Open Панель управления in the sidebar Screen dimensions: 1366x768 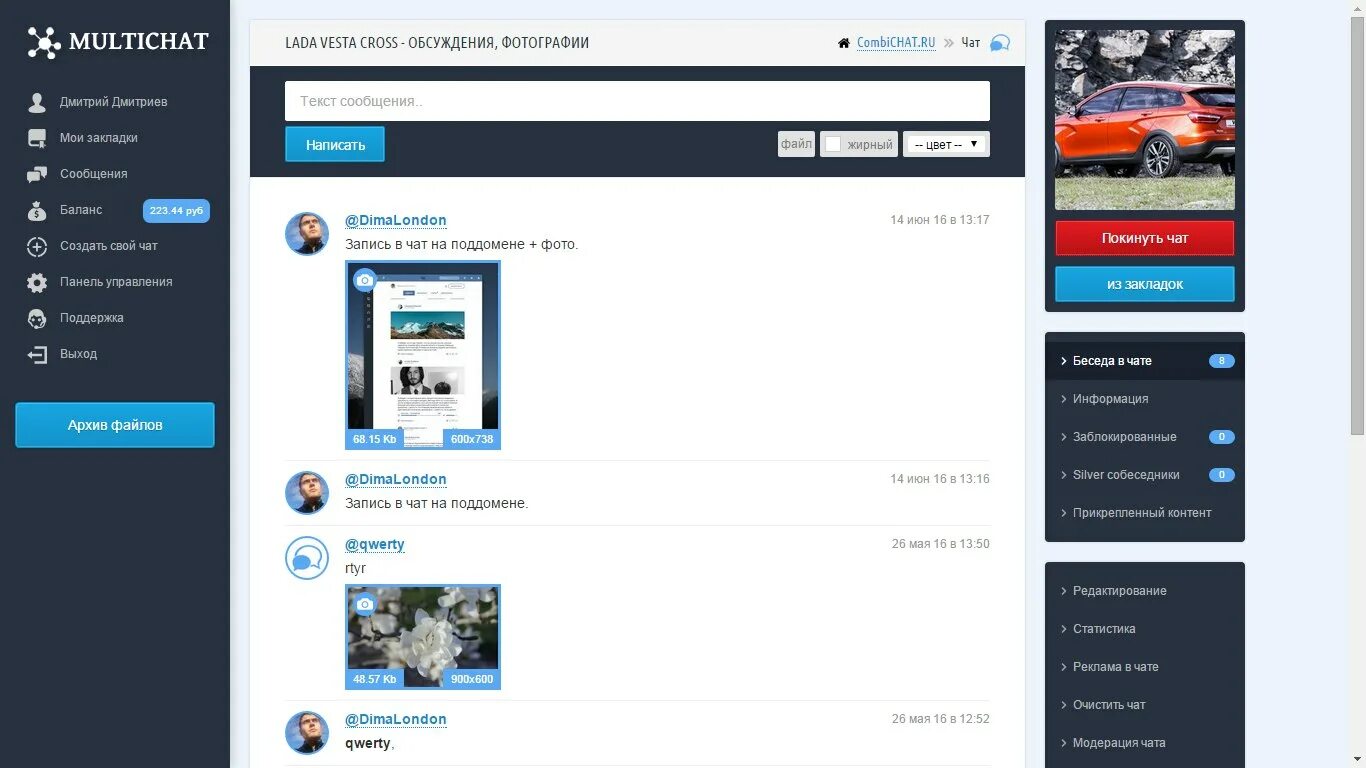point(116,282)
